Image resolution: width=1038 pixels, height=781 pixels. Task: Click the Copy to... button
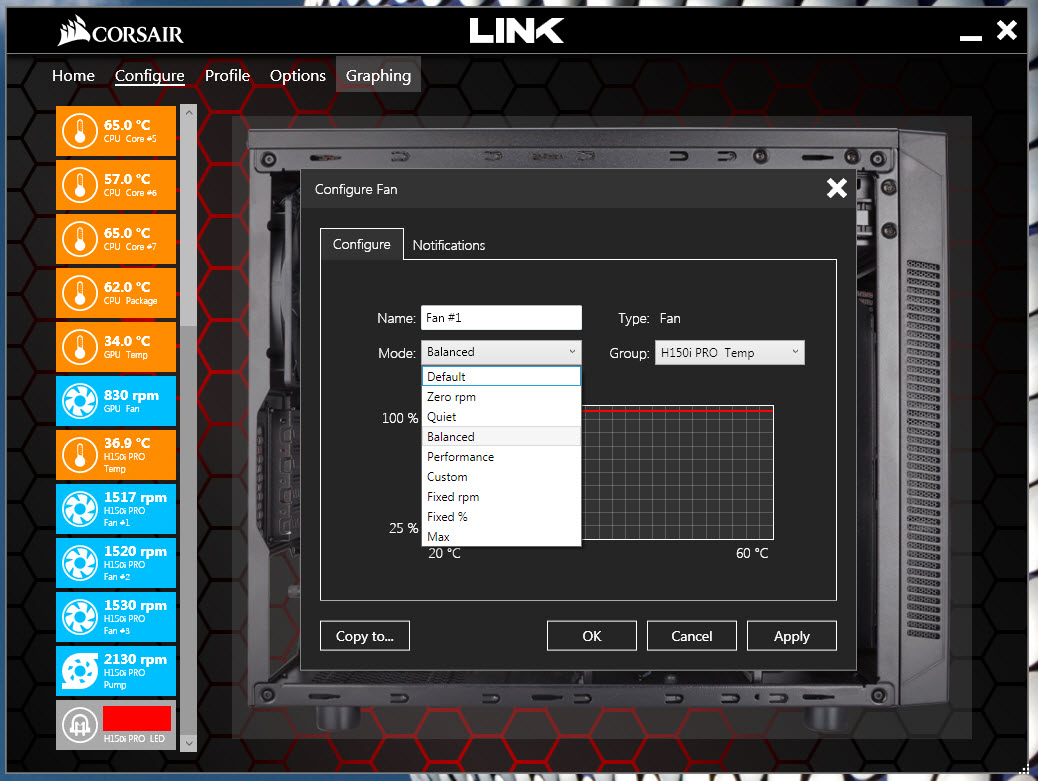coord(365,636)
